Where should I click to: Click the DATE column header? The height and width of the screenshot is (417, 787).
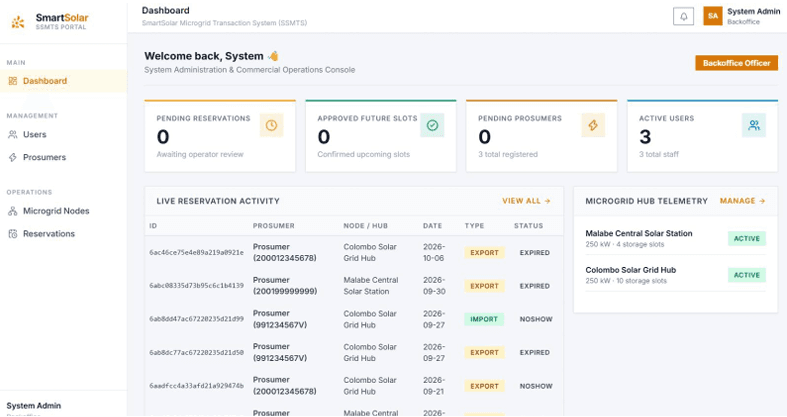[x=432, y=226]
